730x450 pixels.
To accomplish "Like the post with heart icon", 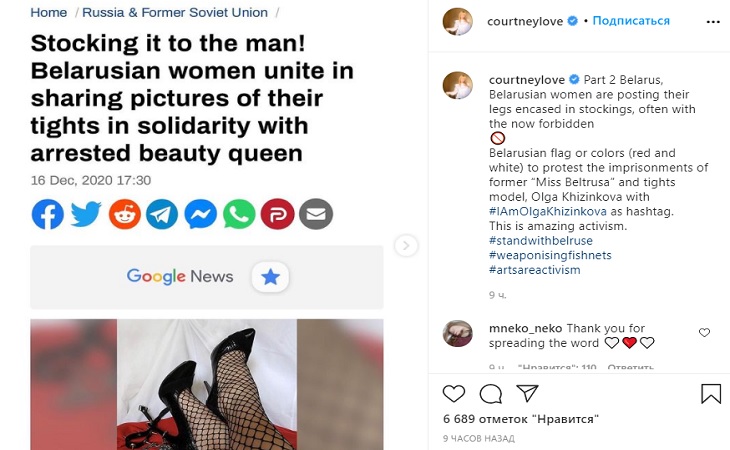I will pos(454,393).
